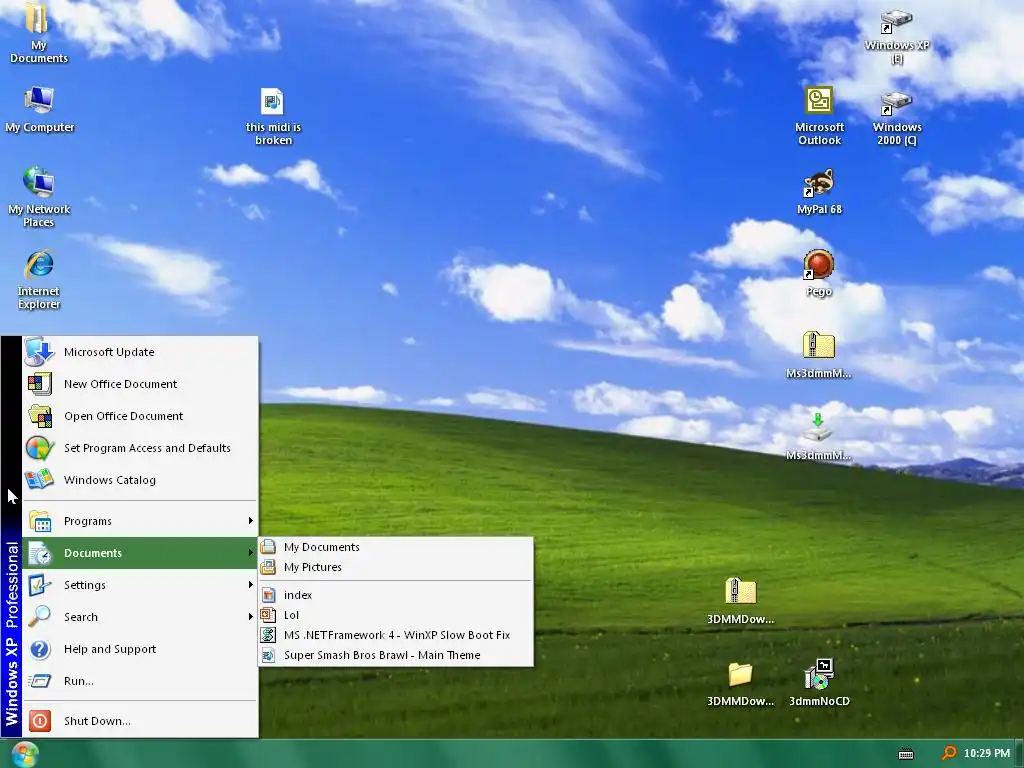1024x768 pixels.
Task: Click the orange magnifier tray icon
Action: point(948,754)
